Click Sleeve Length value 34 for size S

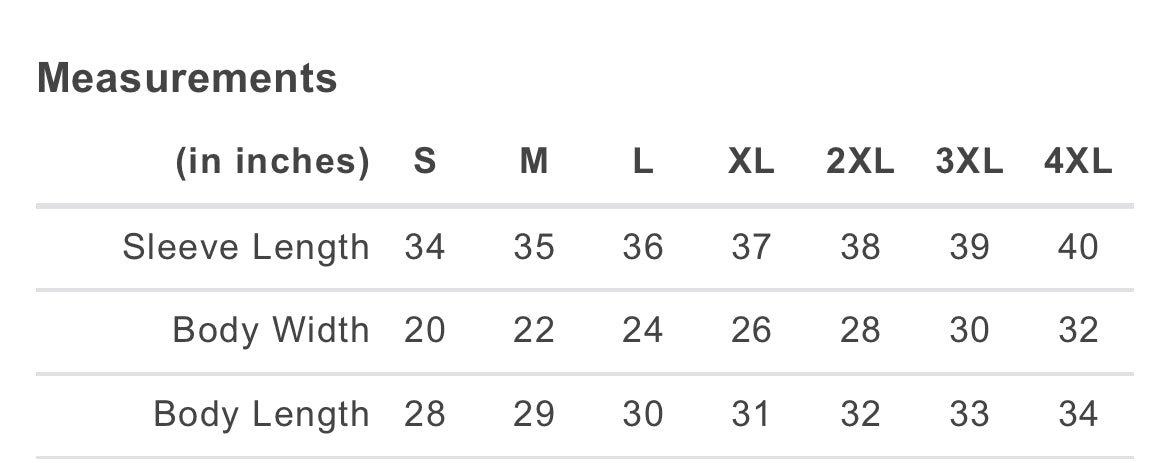[425, 247]
